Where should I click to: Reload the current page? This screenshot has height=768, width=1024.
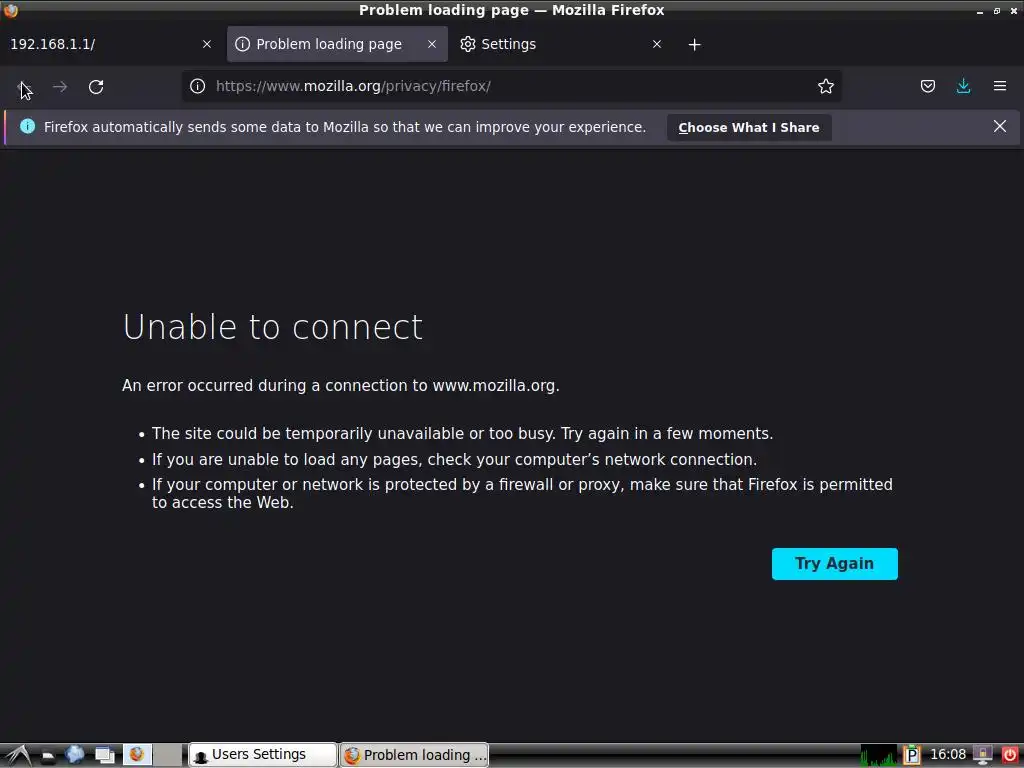pos(96,86)
